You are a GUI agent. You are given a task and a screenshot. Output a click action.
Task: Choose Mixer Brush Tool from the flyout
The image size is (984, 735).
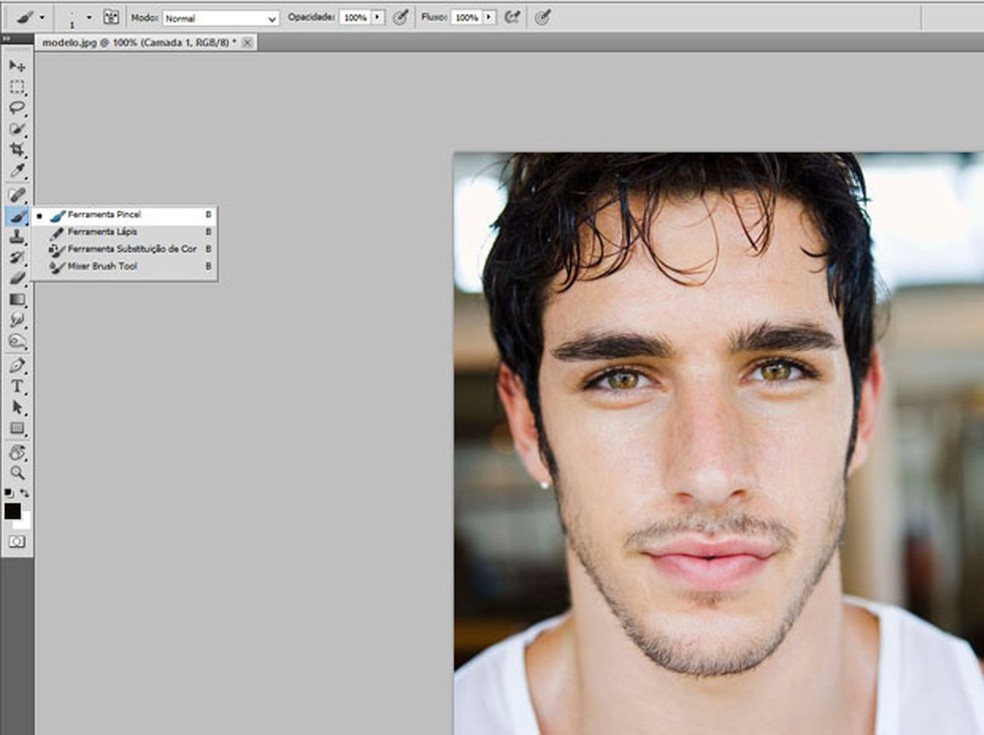pos(102,266)
